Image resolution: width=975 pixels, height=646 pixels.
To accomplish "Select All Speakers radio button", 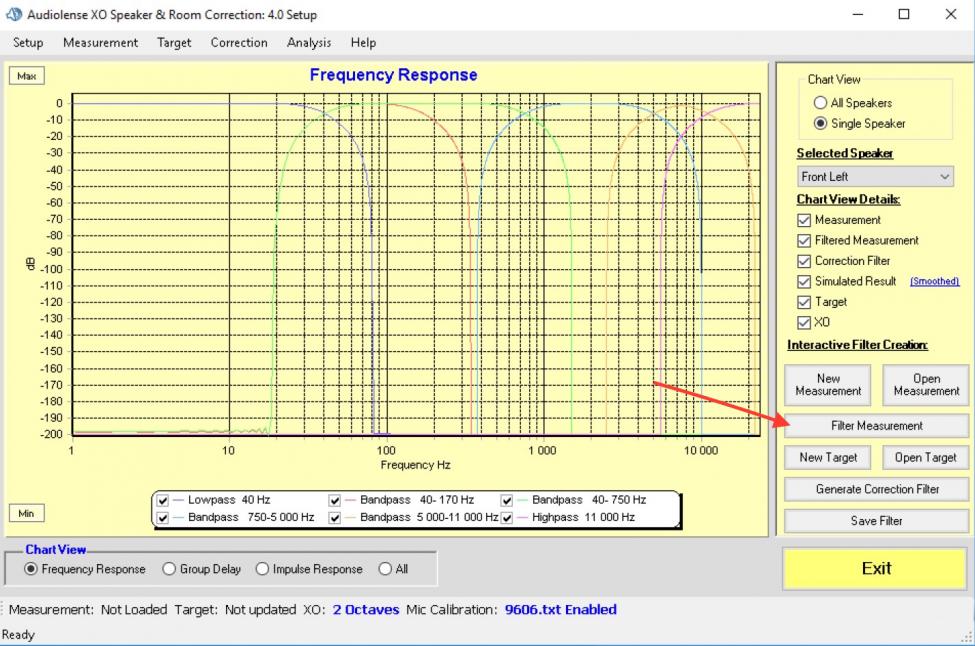I will [x=820, y=103].
